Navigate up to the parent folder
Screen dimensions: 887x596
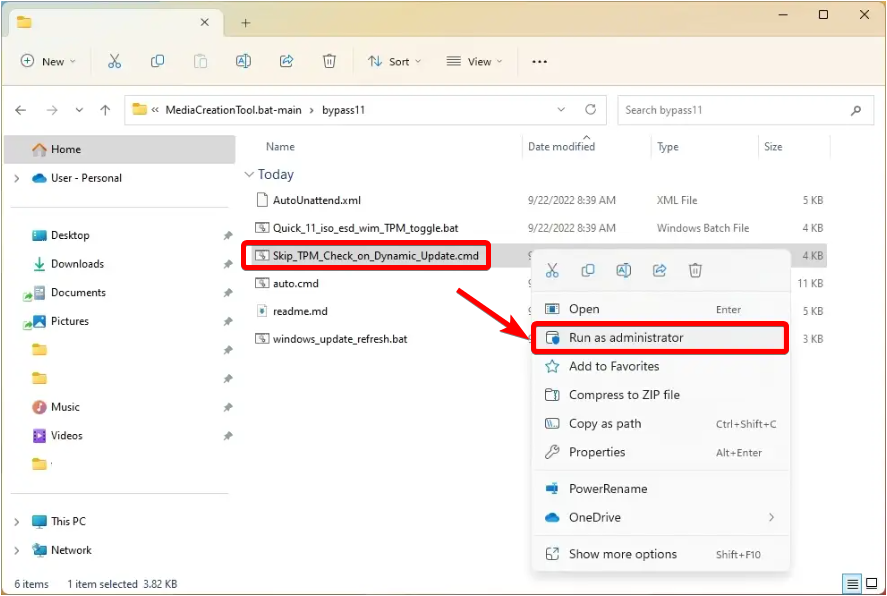click(x=105, y=110)
